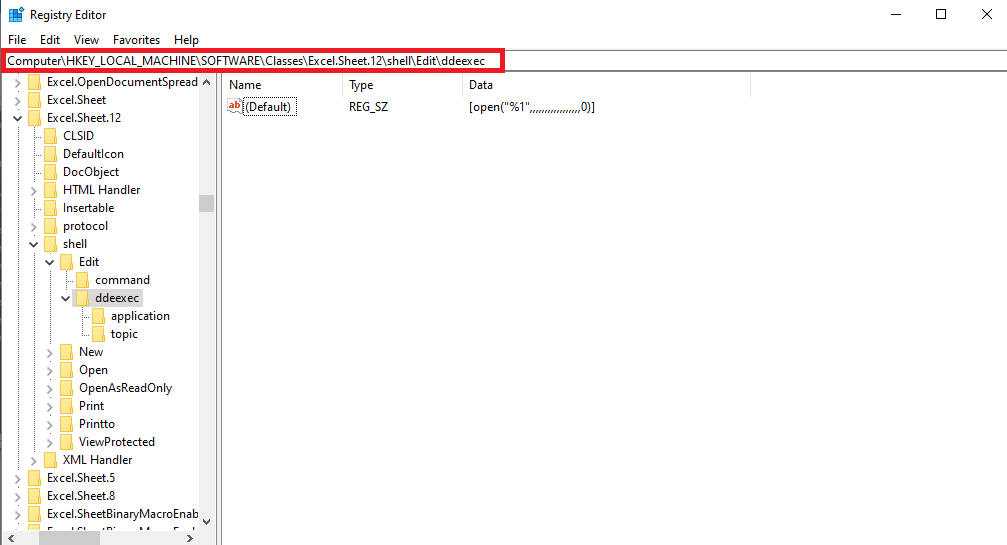The image size is (1007, 545).
Task: Collapse the shell key
Action: (33, 244)
